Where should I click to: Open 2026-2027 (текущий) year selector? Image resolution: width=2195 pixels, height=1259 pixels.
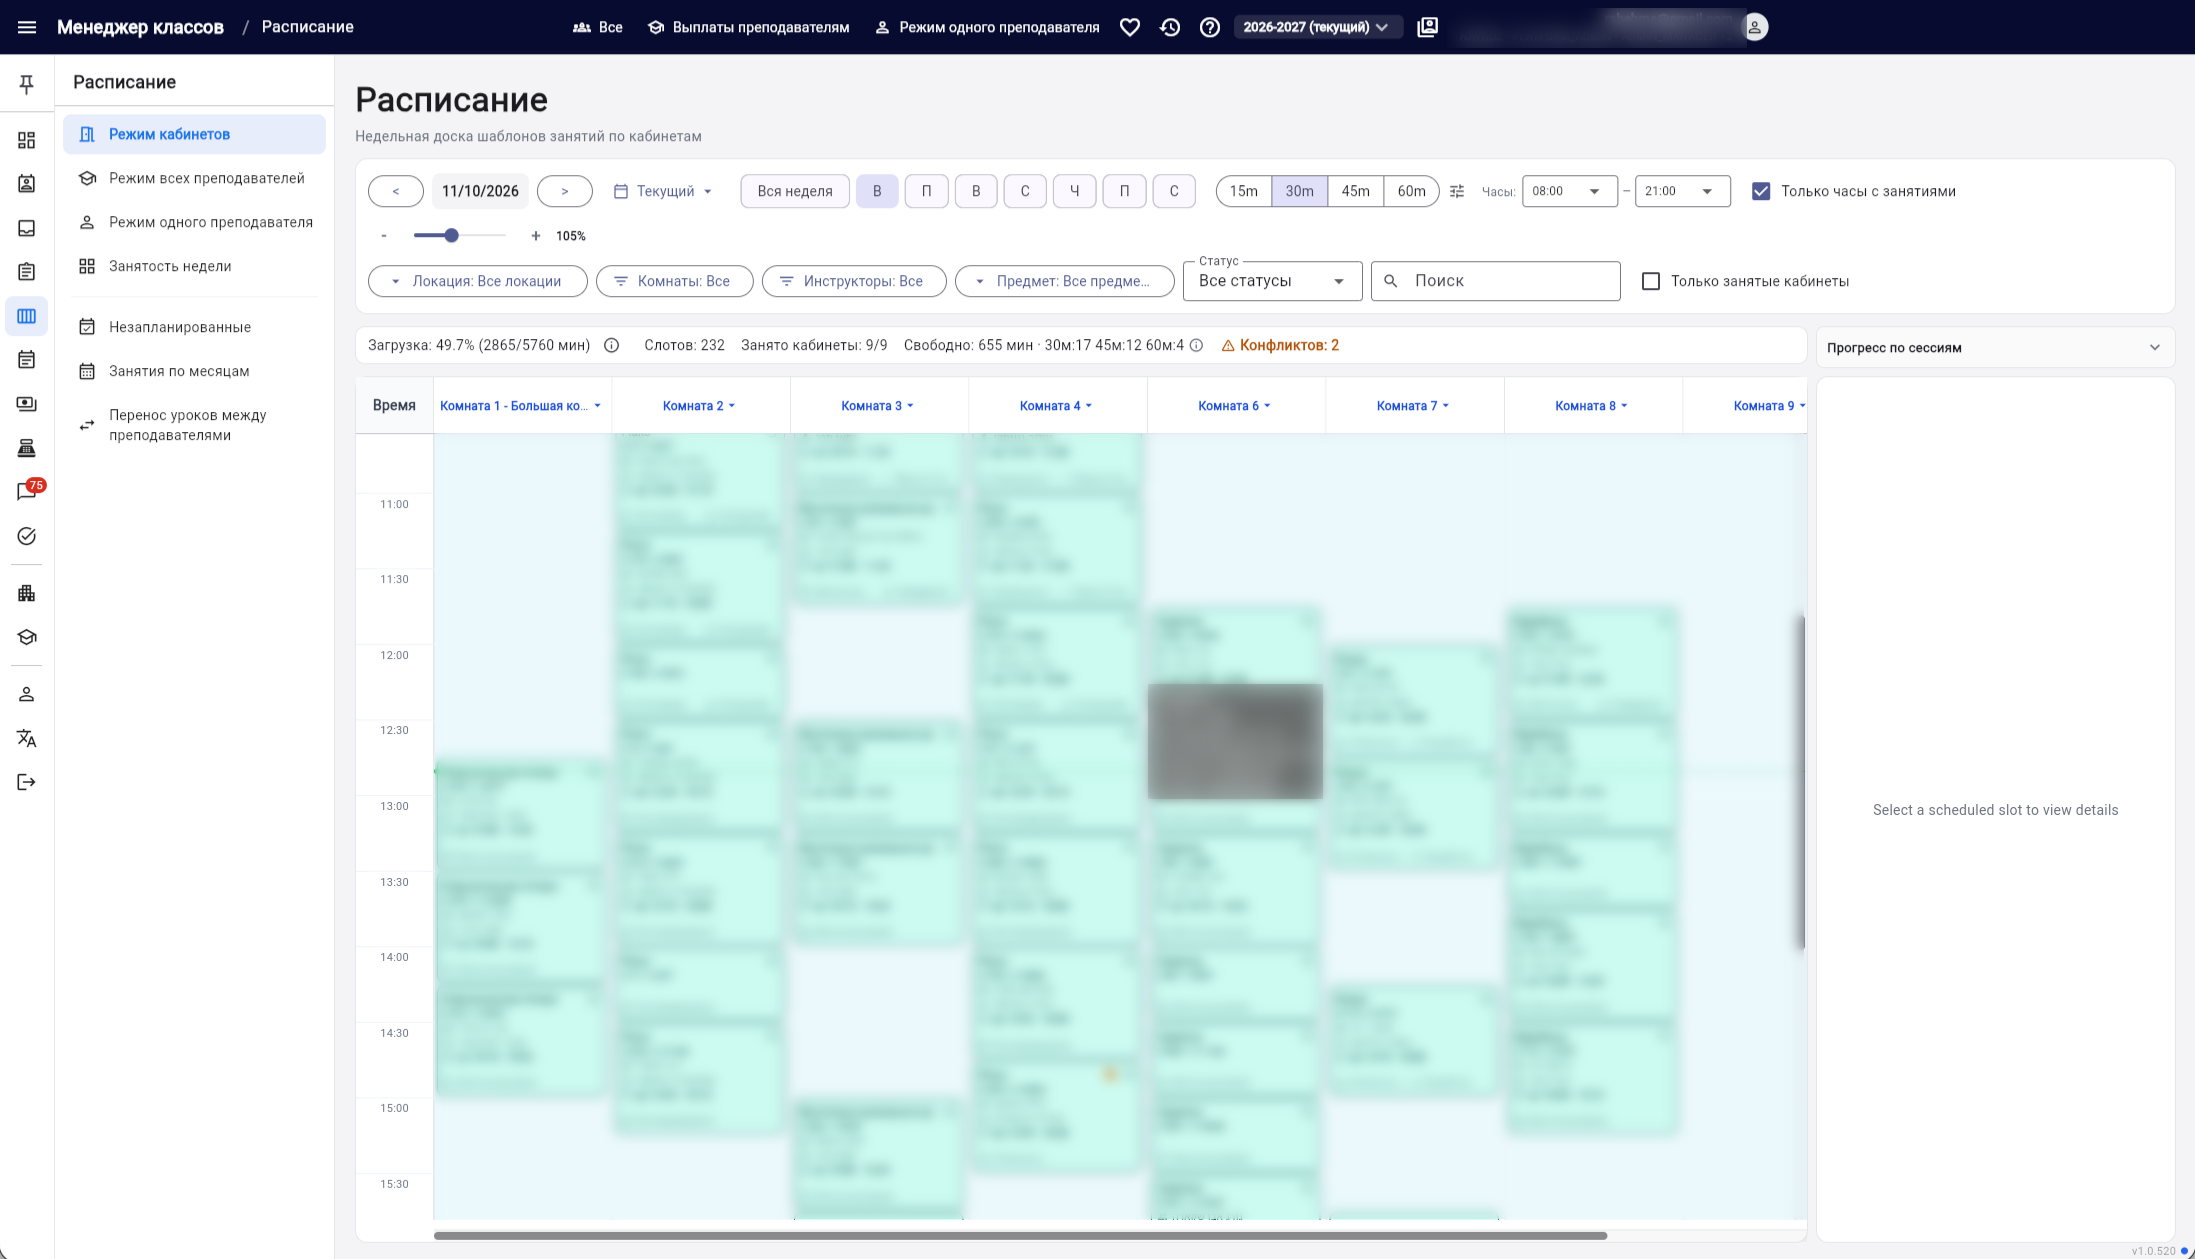click(x=1318, y=27)
